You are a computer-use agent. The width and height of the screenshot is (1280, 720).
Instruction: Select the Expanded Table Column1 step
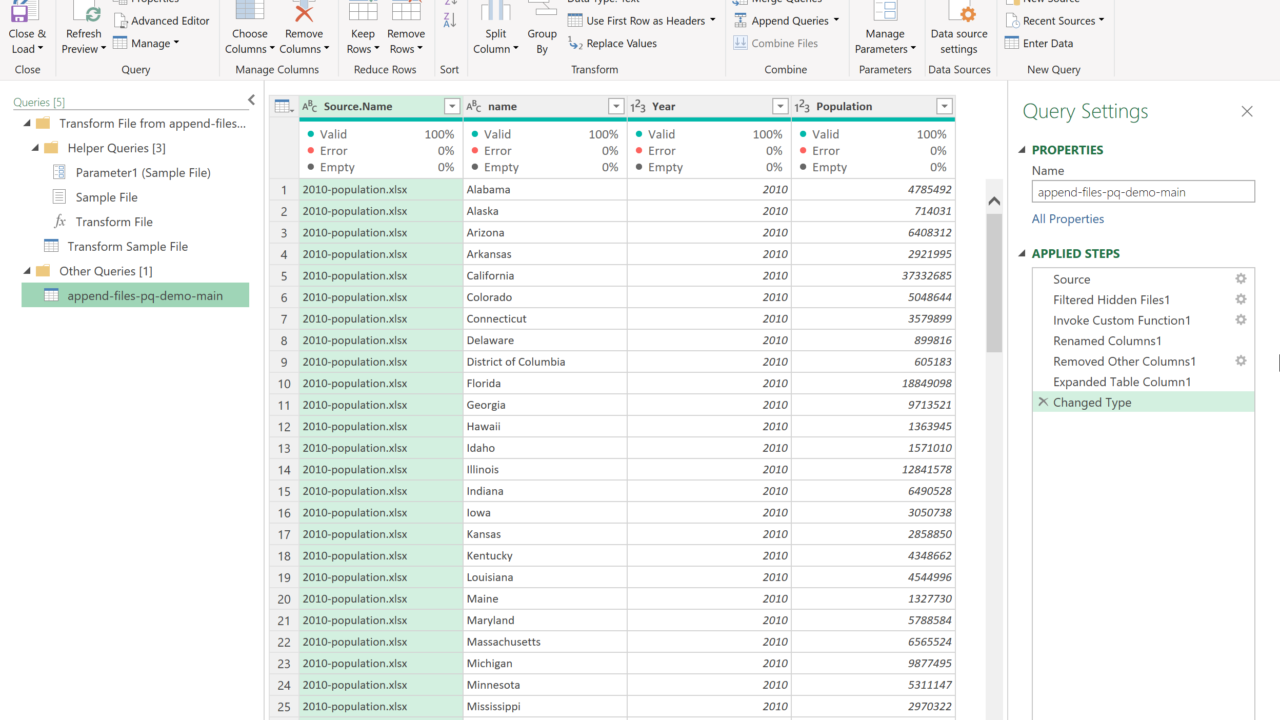[x=1121, y=382]
